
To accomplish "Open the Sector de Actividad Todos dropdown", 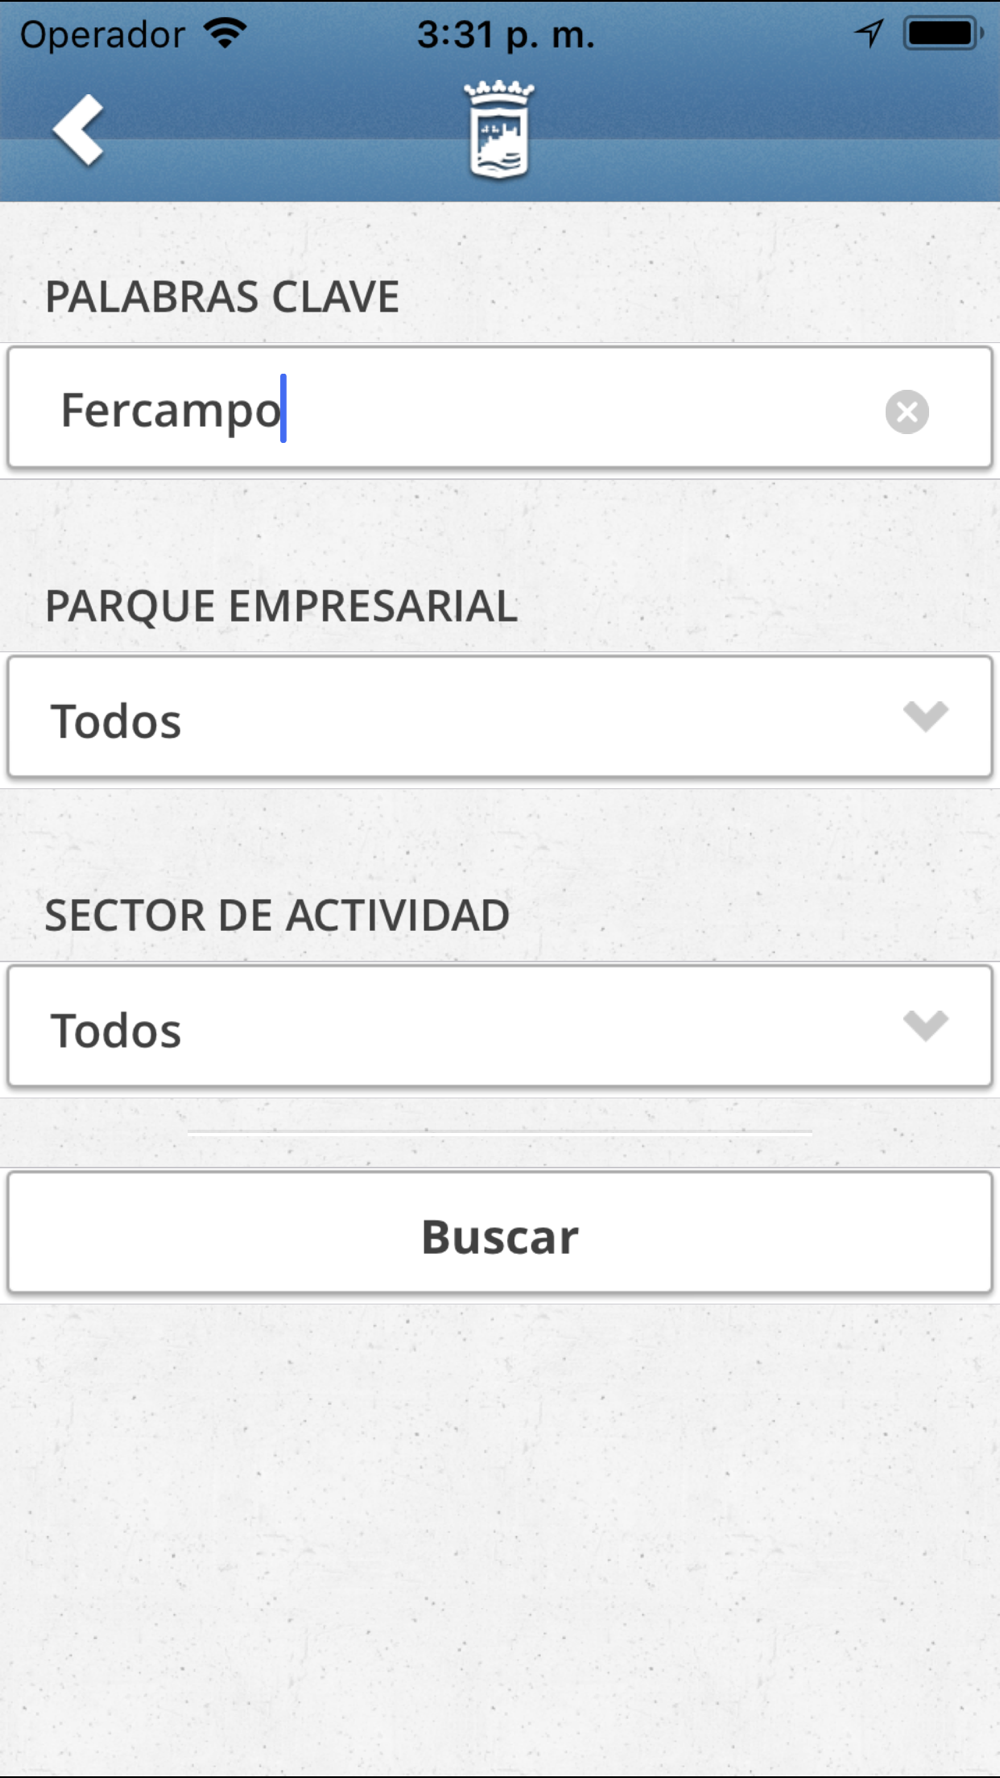I will [500, 1026].
